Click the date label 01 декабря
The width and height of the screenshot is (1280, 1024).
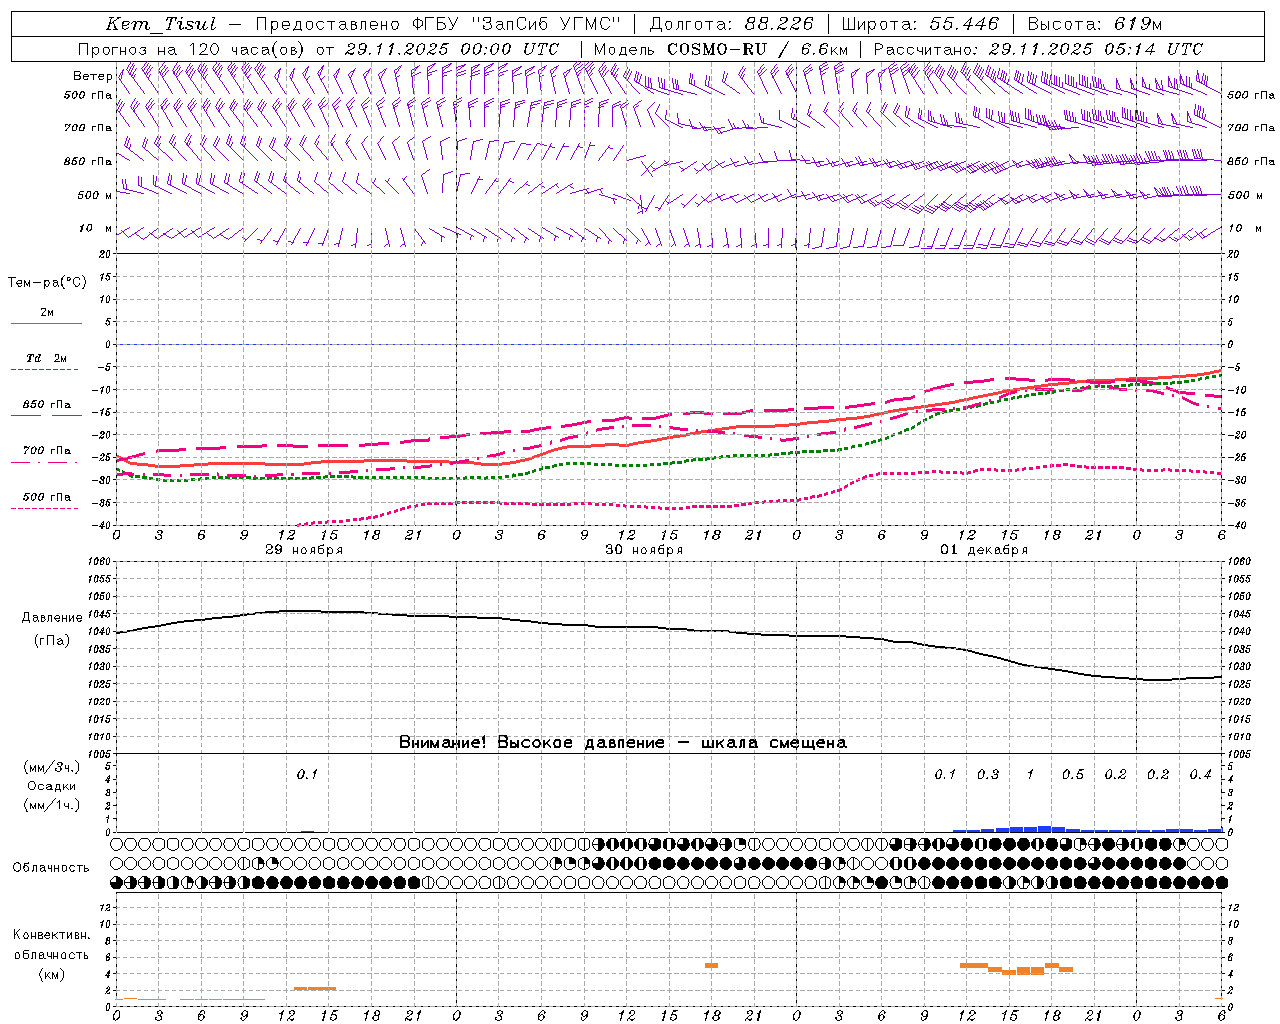[x=984, y=550]
